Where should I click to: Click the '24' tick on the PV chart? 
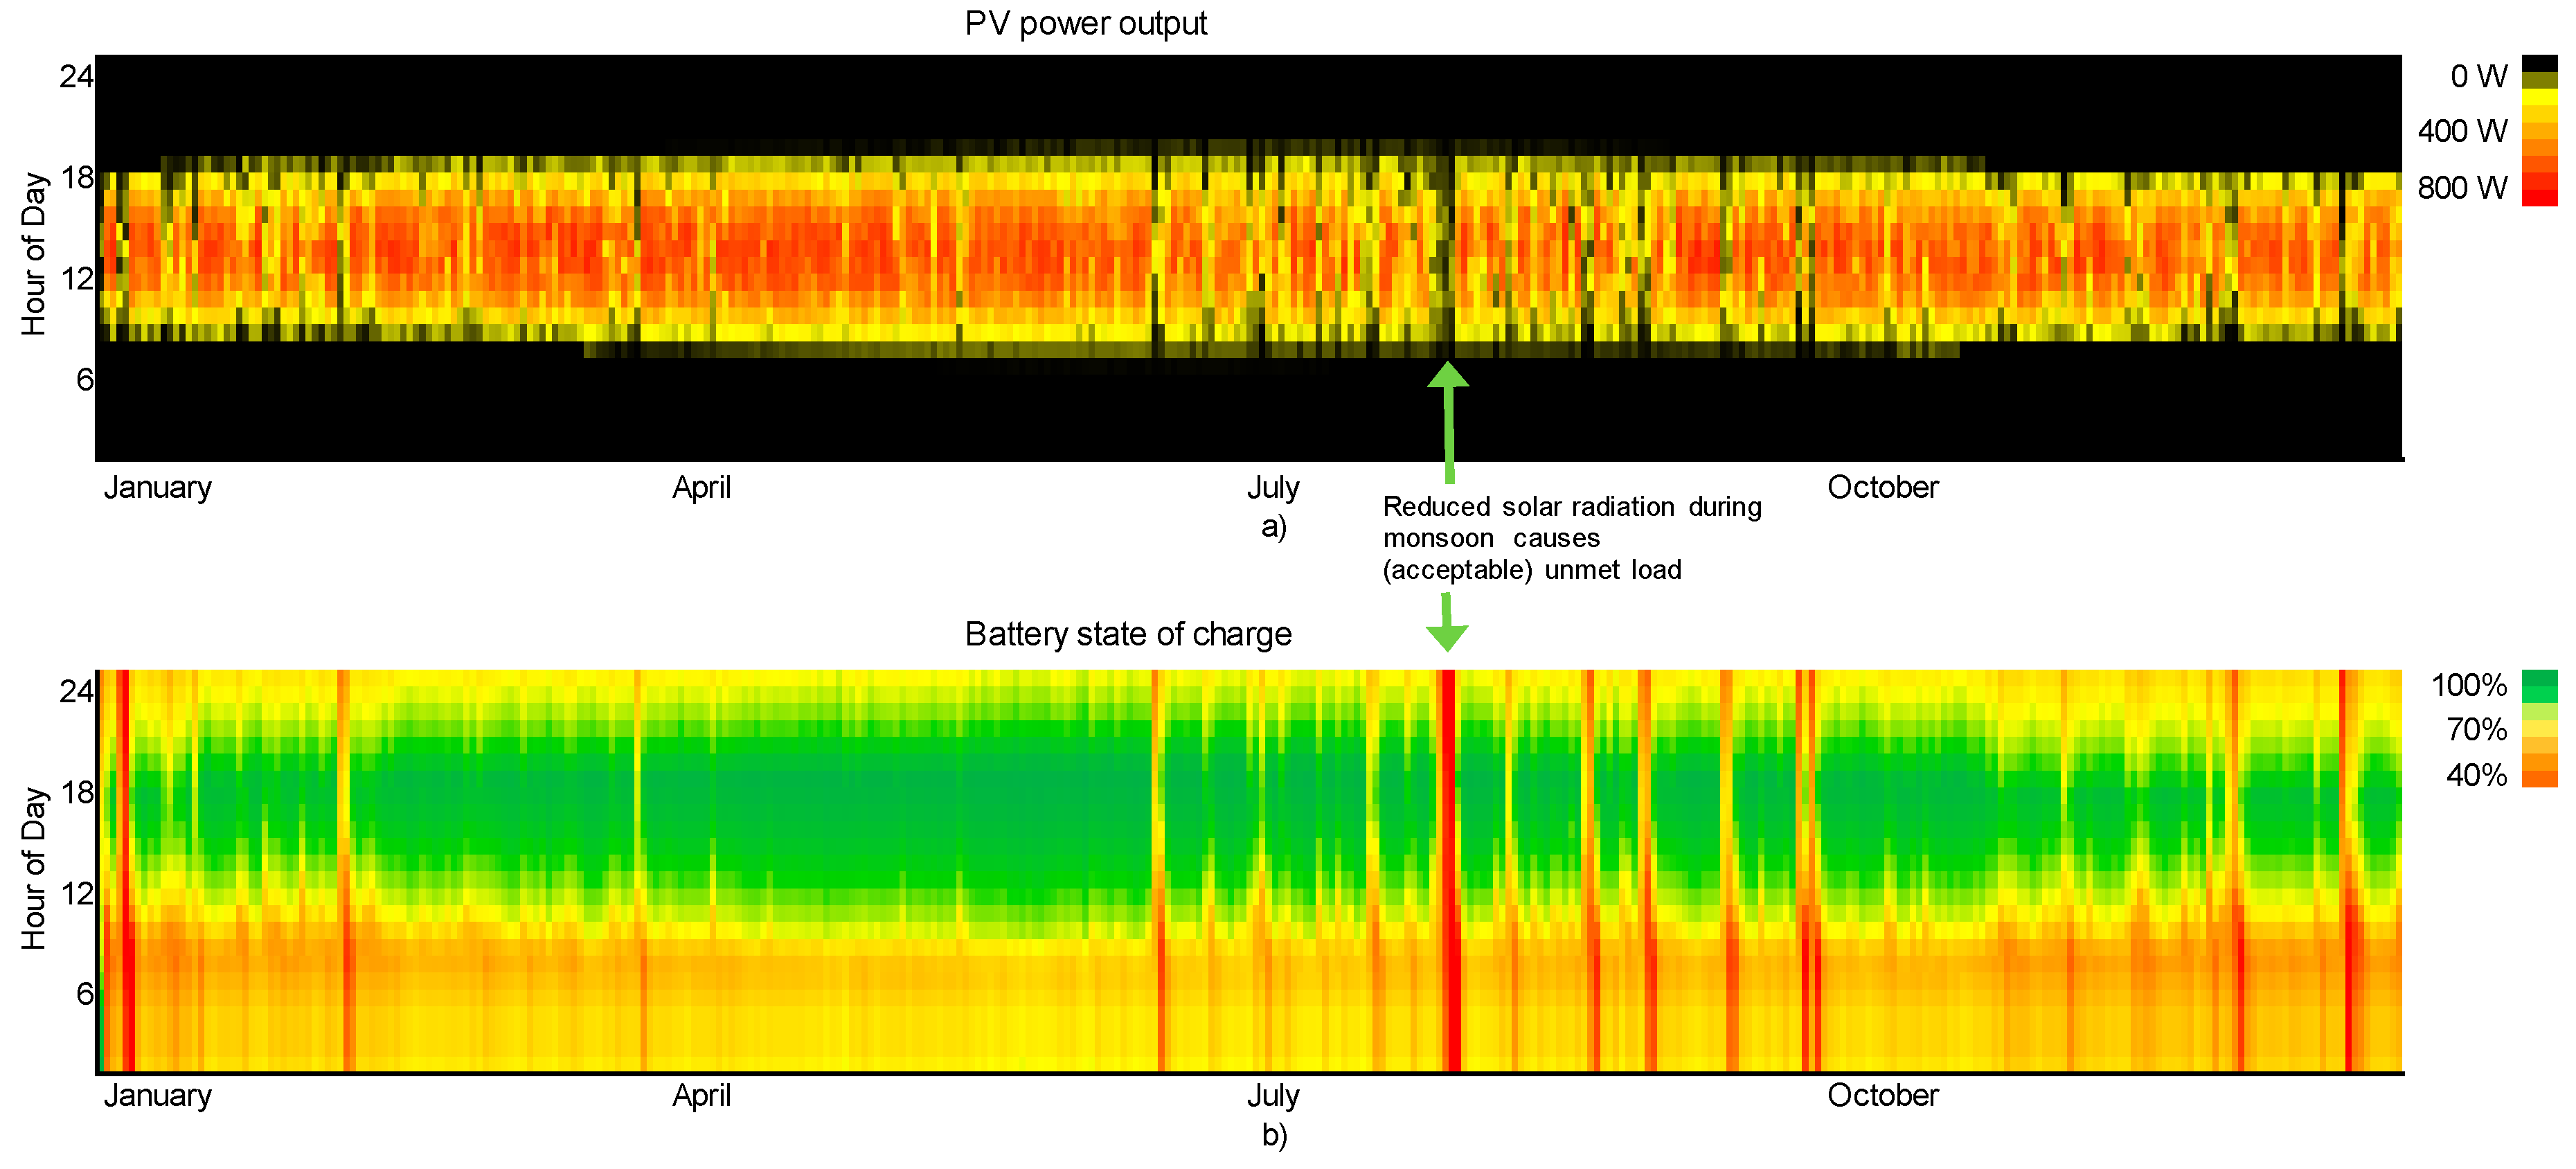(76, 76)
